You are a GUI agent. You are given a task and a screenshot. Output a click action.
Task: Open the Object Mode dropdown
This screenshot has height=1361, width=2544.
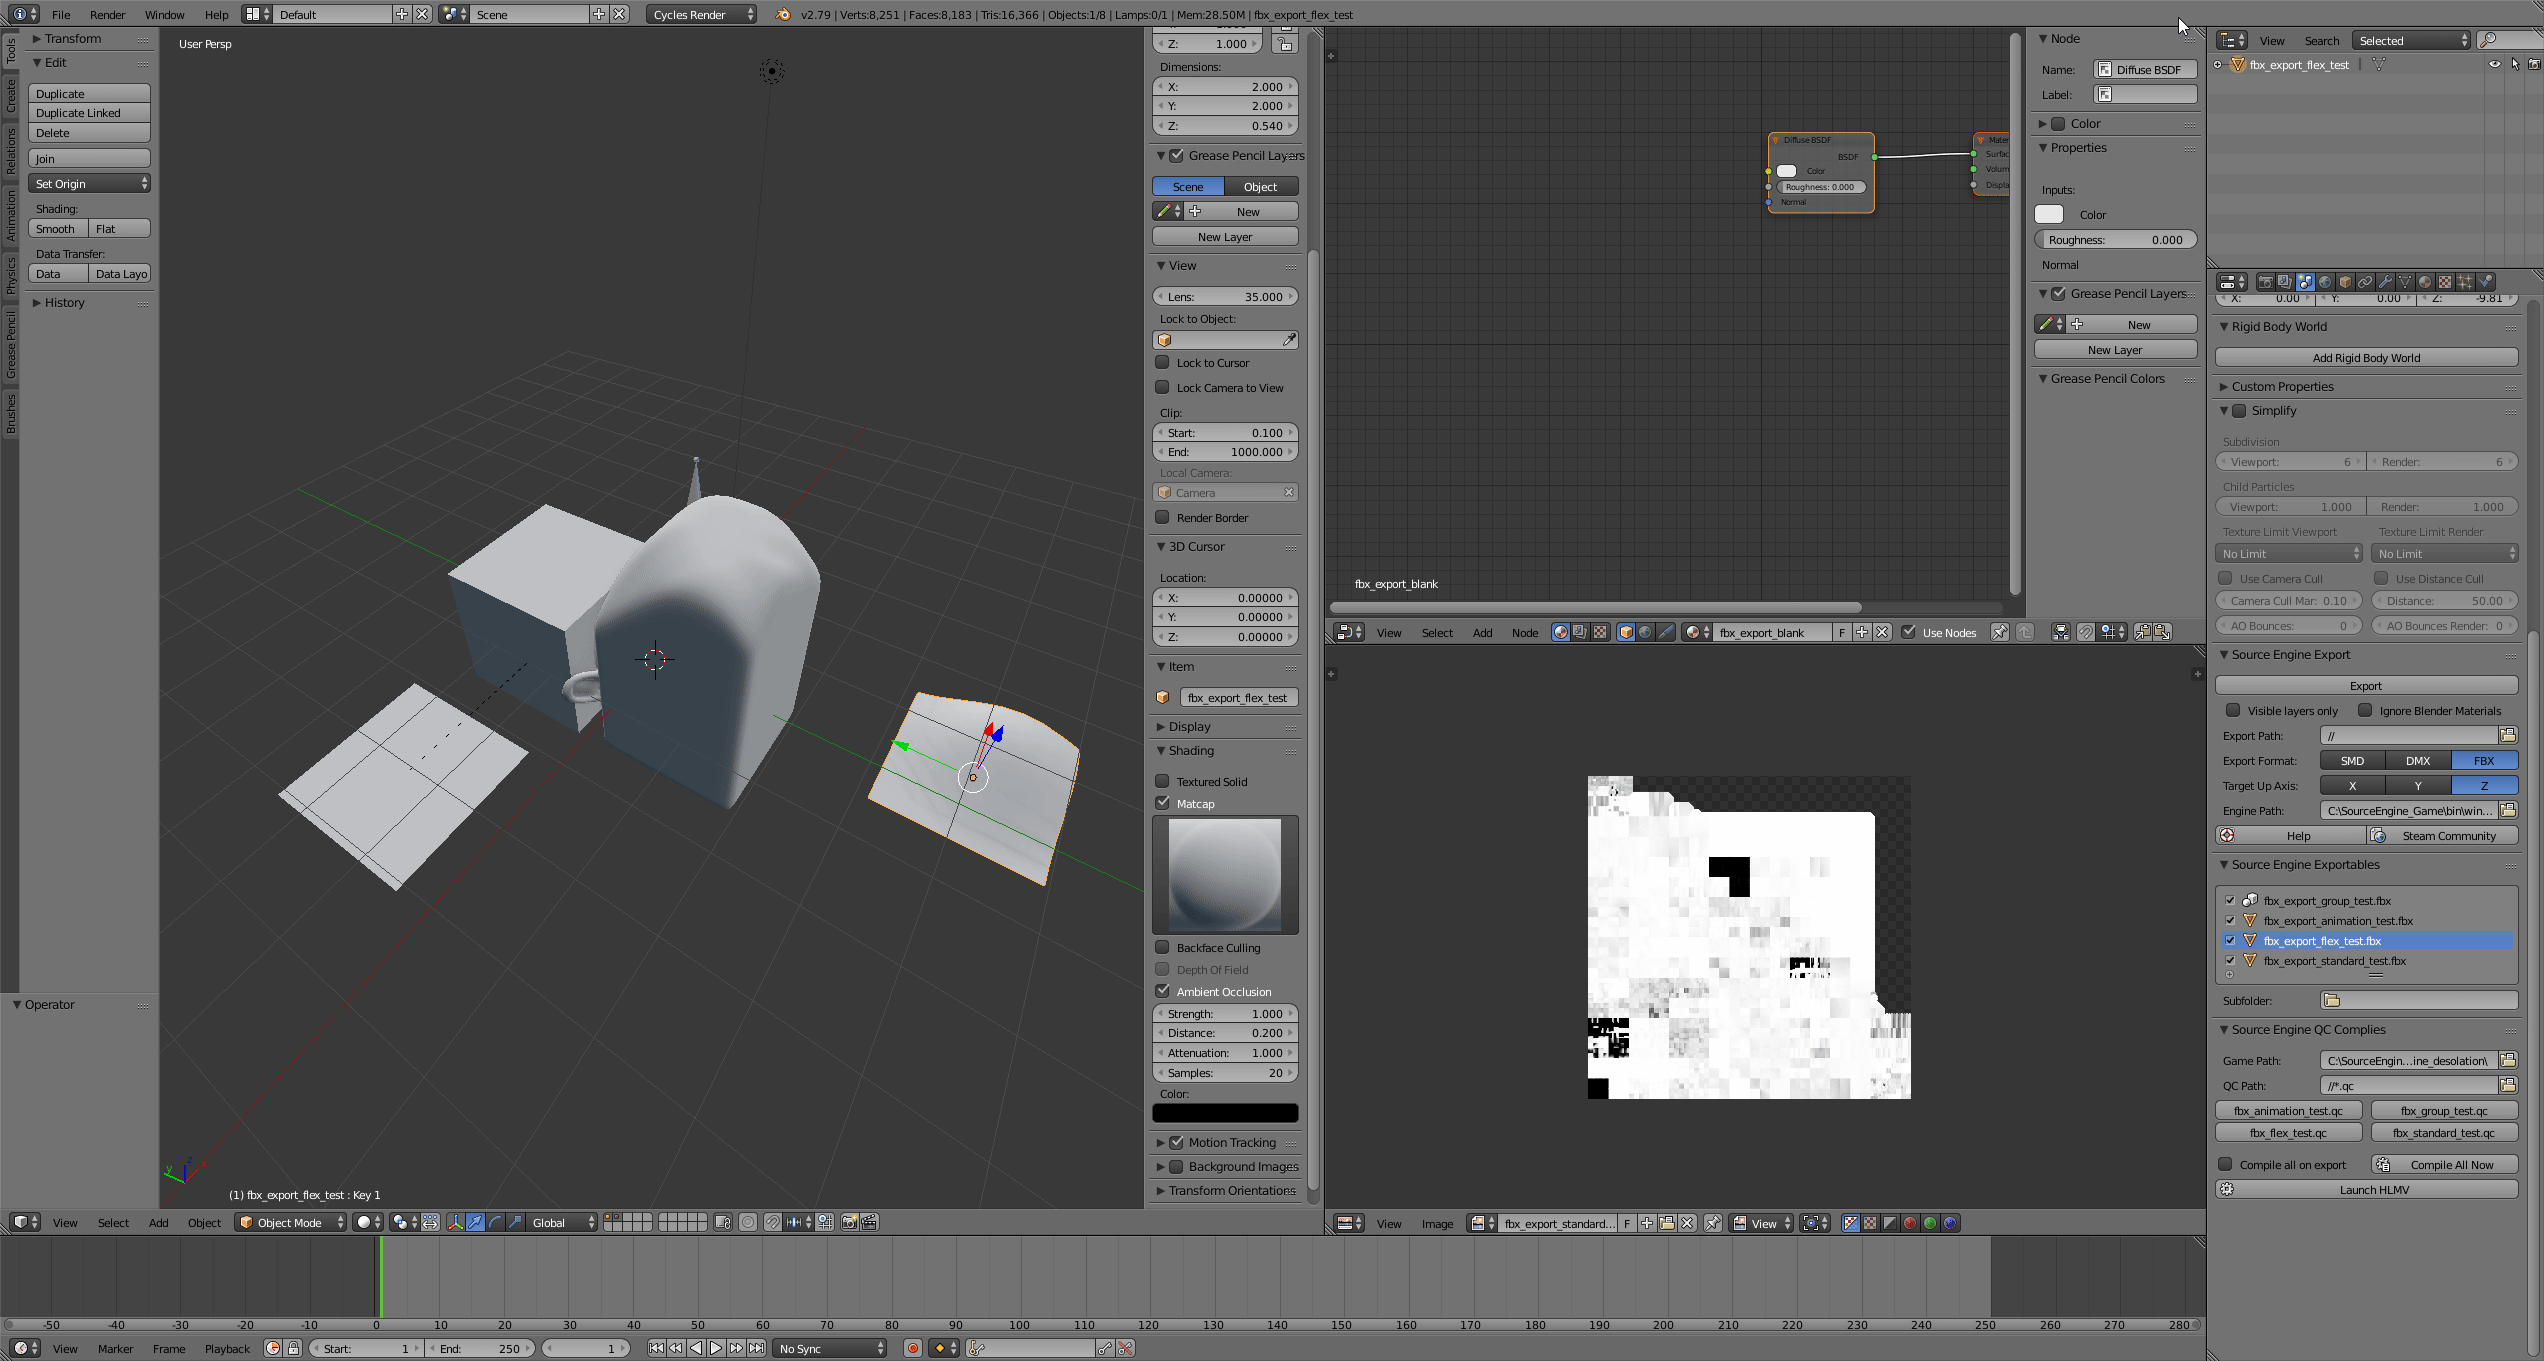[289, 1222]
